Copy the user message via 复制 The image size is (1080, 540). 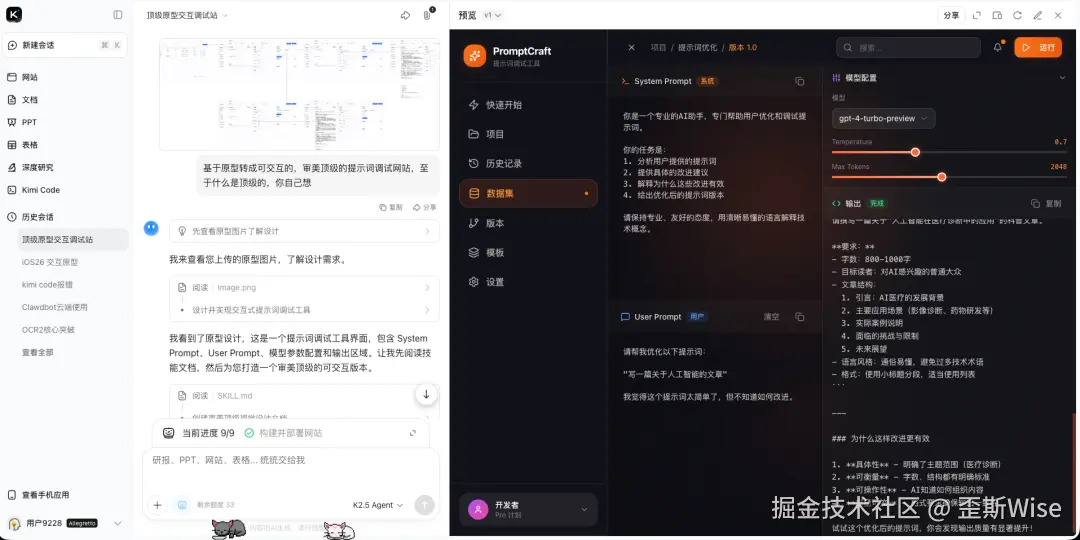pyautogui.click(x=391, y=207)
